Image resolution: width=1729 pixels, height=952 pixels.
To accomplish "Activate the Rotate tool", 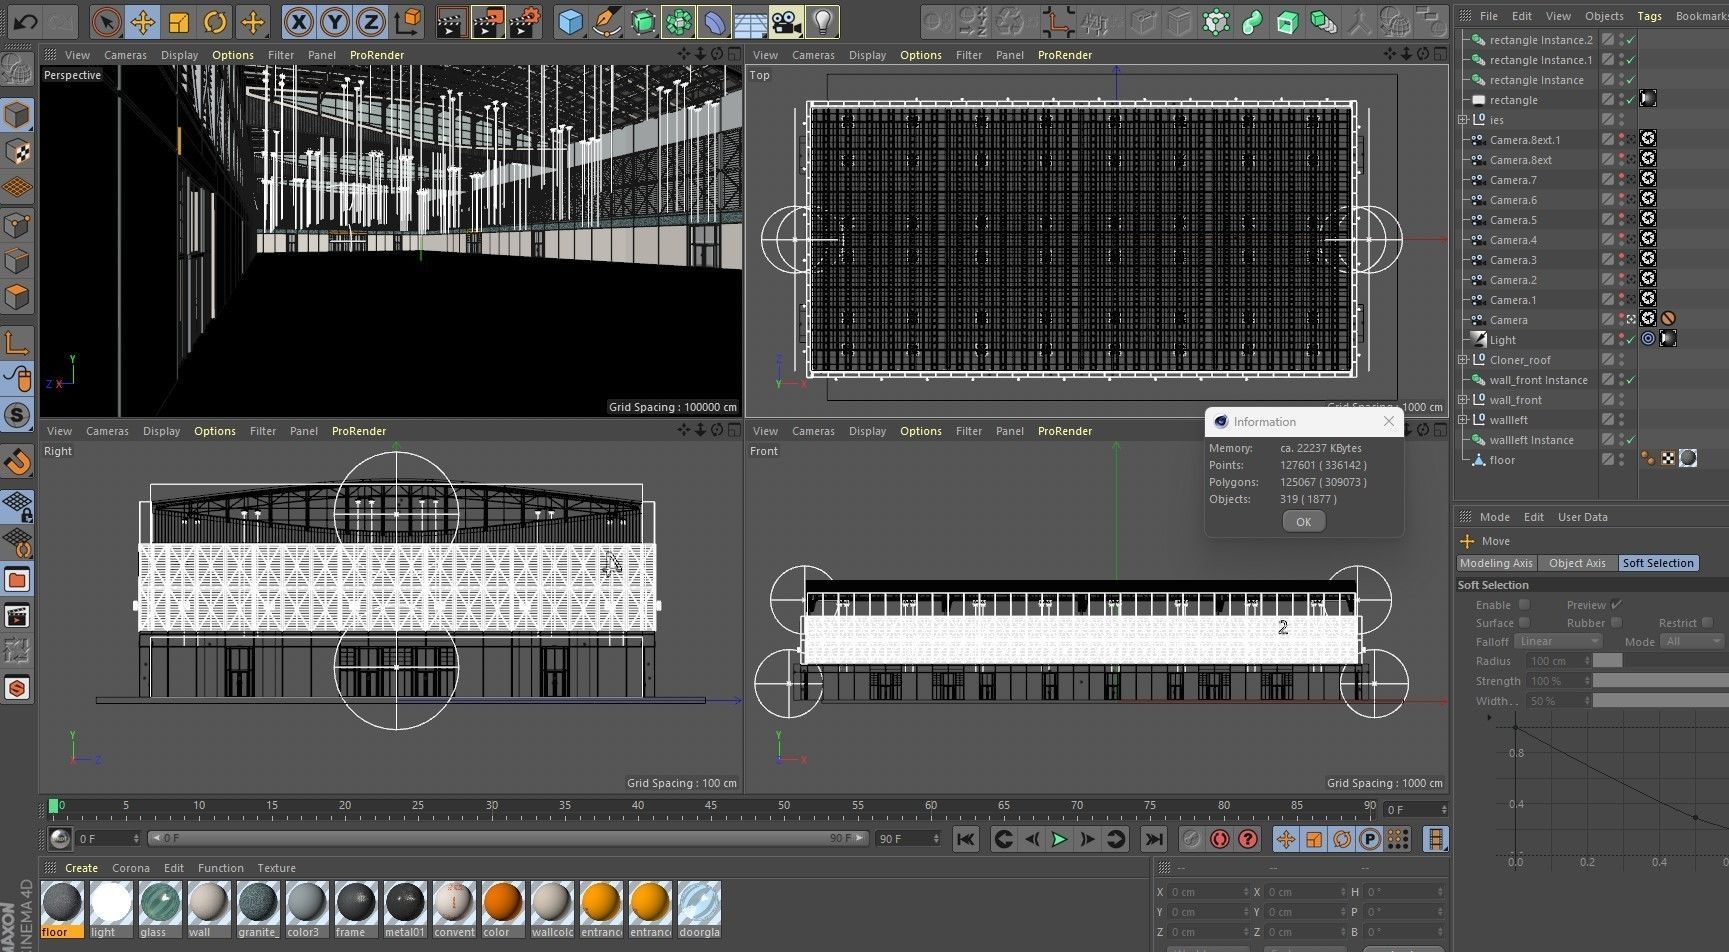I will click(215, 21).
